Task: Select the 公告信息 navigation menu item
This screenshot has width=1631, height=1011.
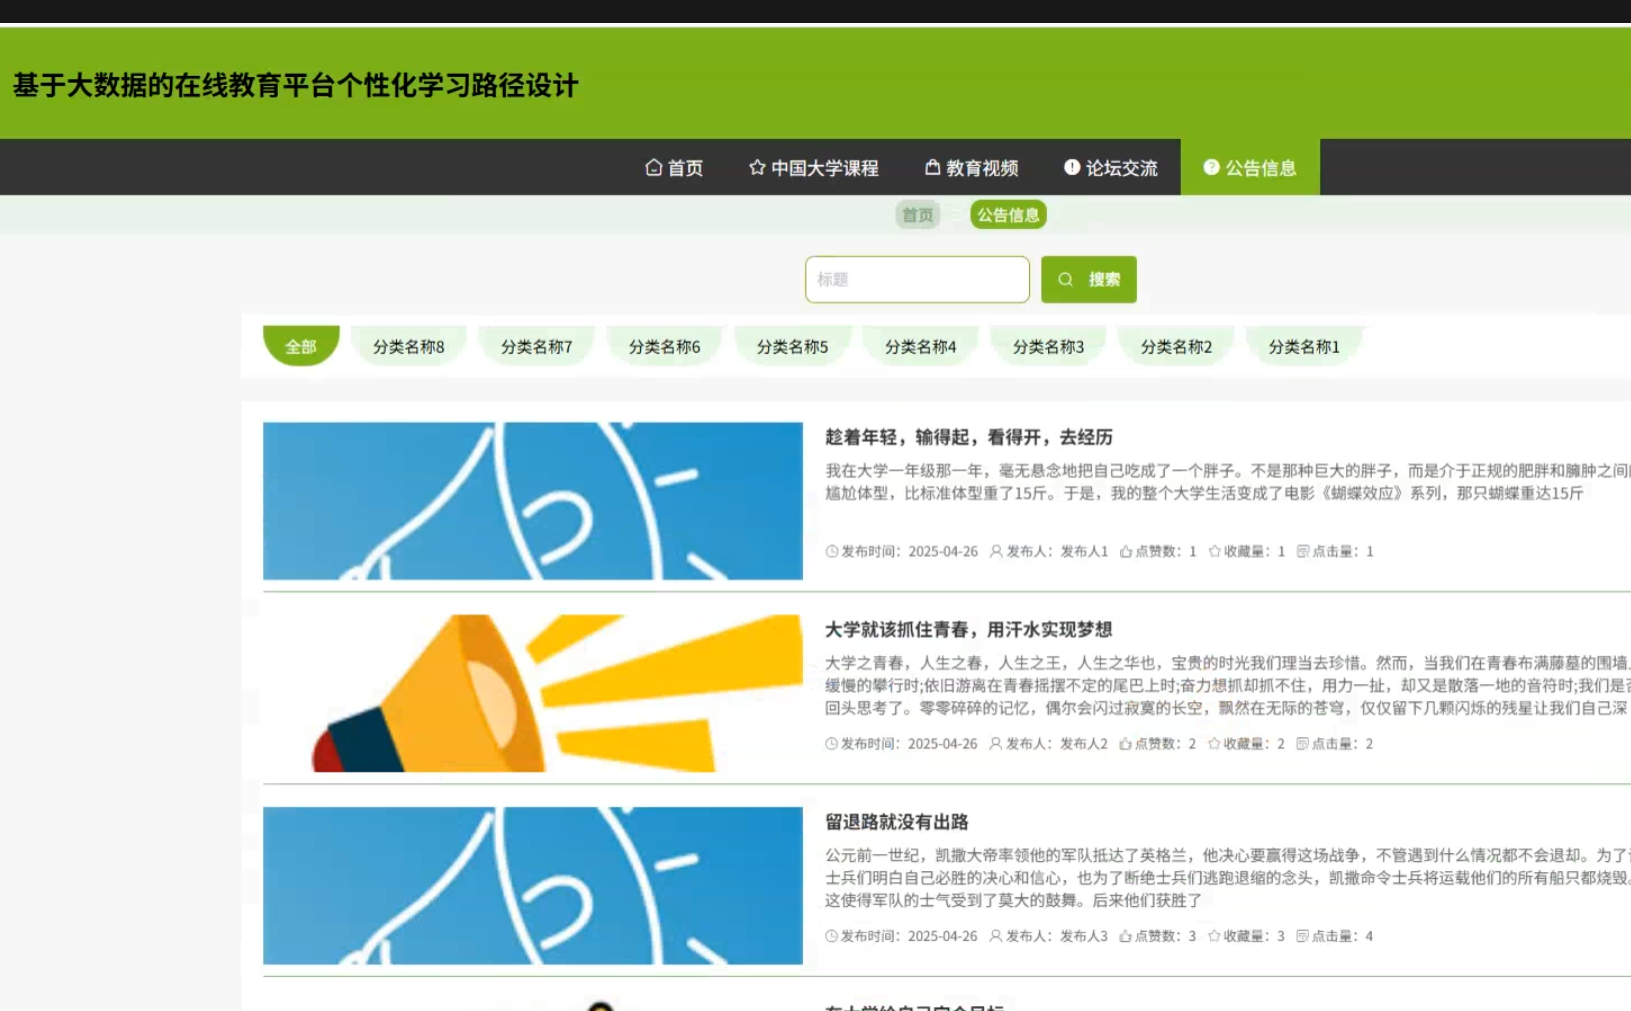Action: coord(1250,167)
